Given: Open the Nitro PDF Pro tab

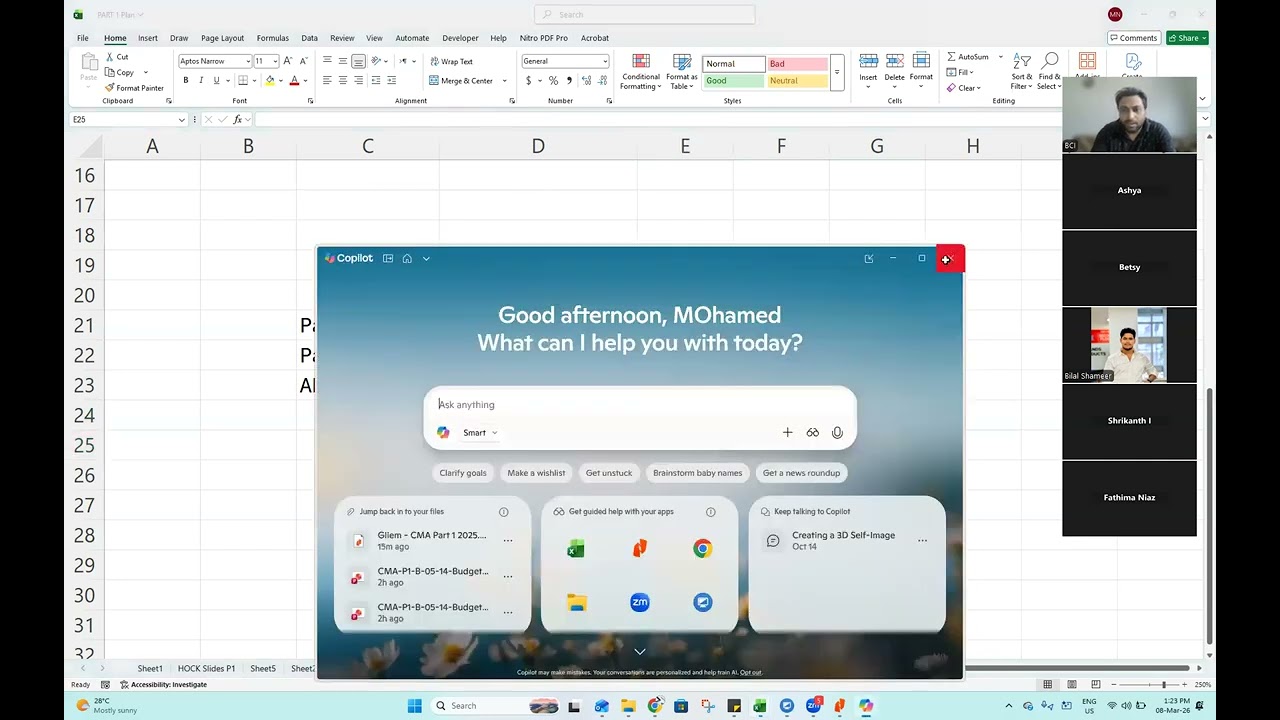Looking at the screenshot, I should tap(544, 38).
